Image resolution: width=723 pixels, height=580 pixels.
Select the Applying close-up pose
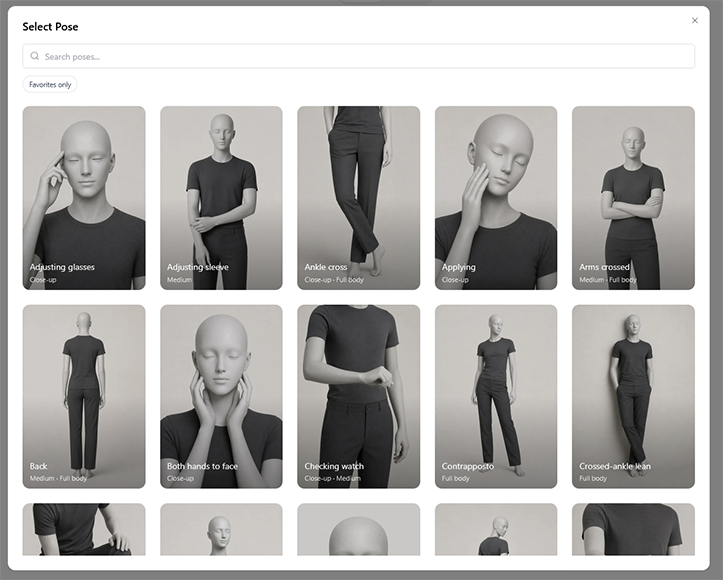[496, 198]
